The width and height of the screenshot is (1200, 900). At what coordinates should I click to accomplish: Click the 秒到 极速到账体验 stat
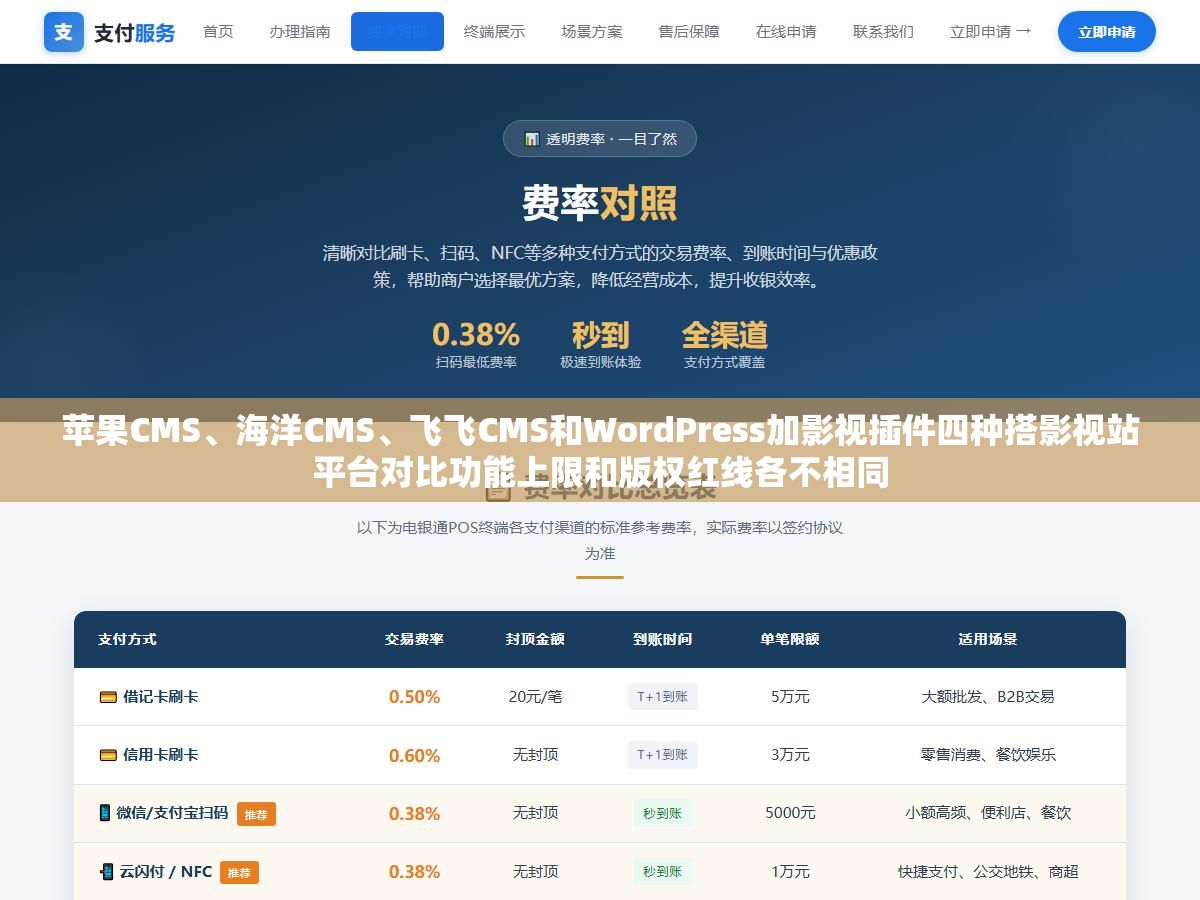point(600,344)
